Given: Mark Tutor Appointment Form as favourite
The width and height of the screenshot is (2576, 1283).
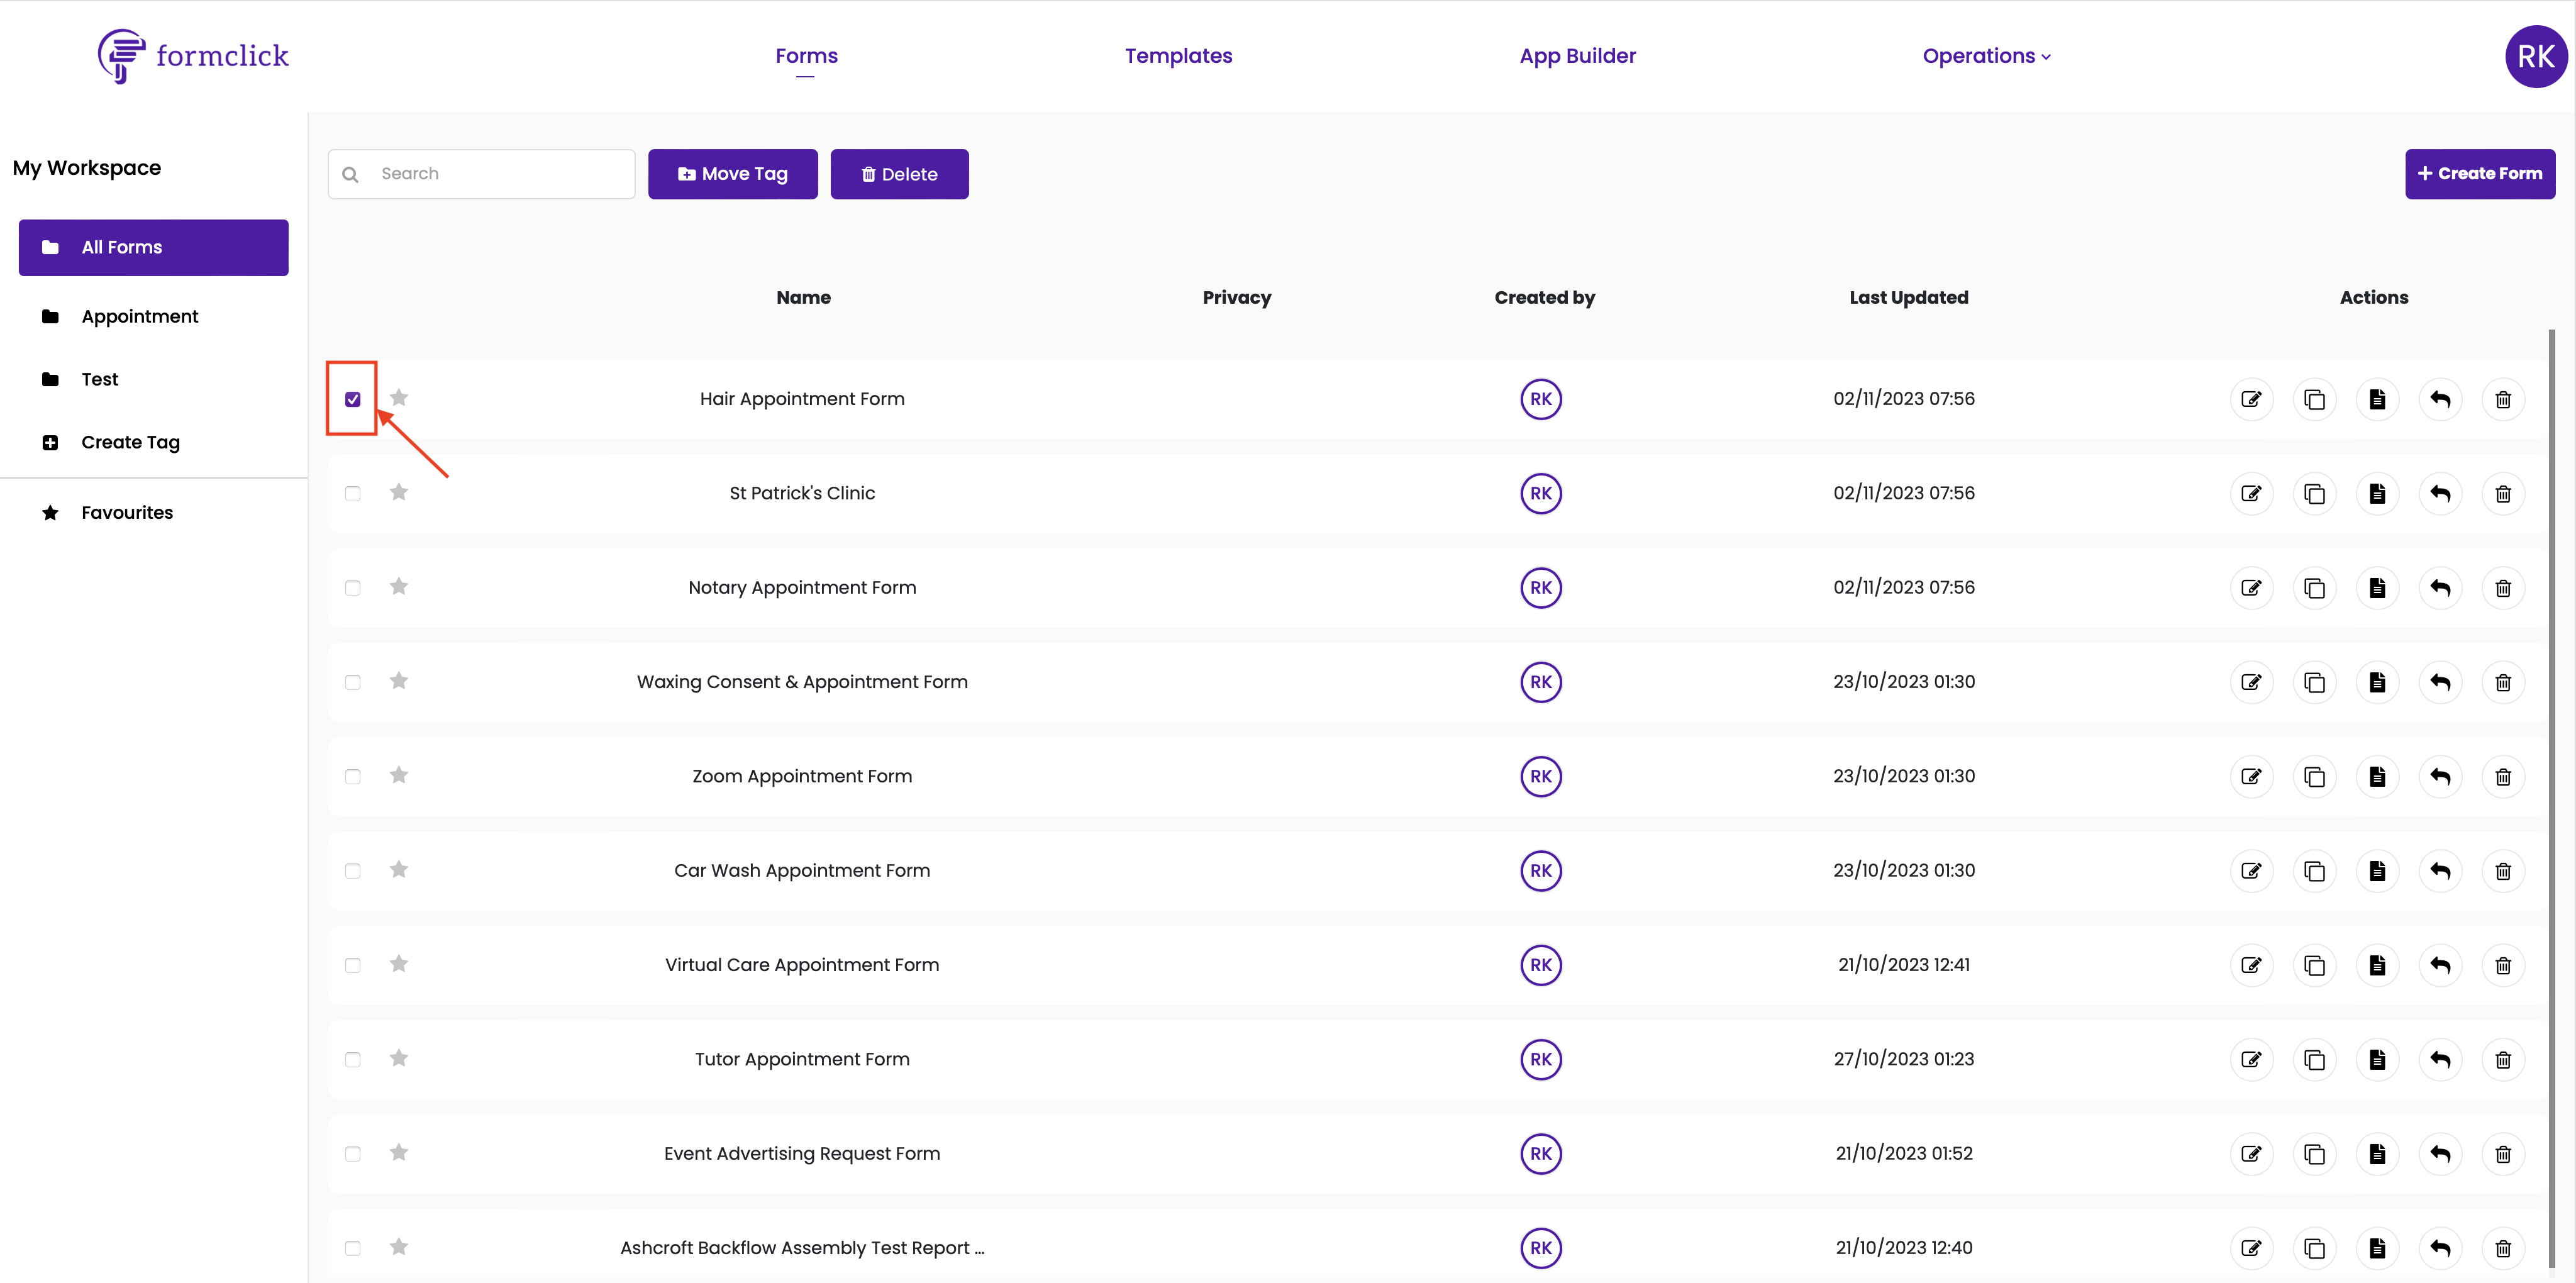Looking at the screenshot, I should click(399, 1058).
